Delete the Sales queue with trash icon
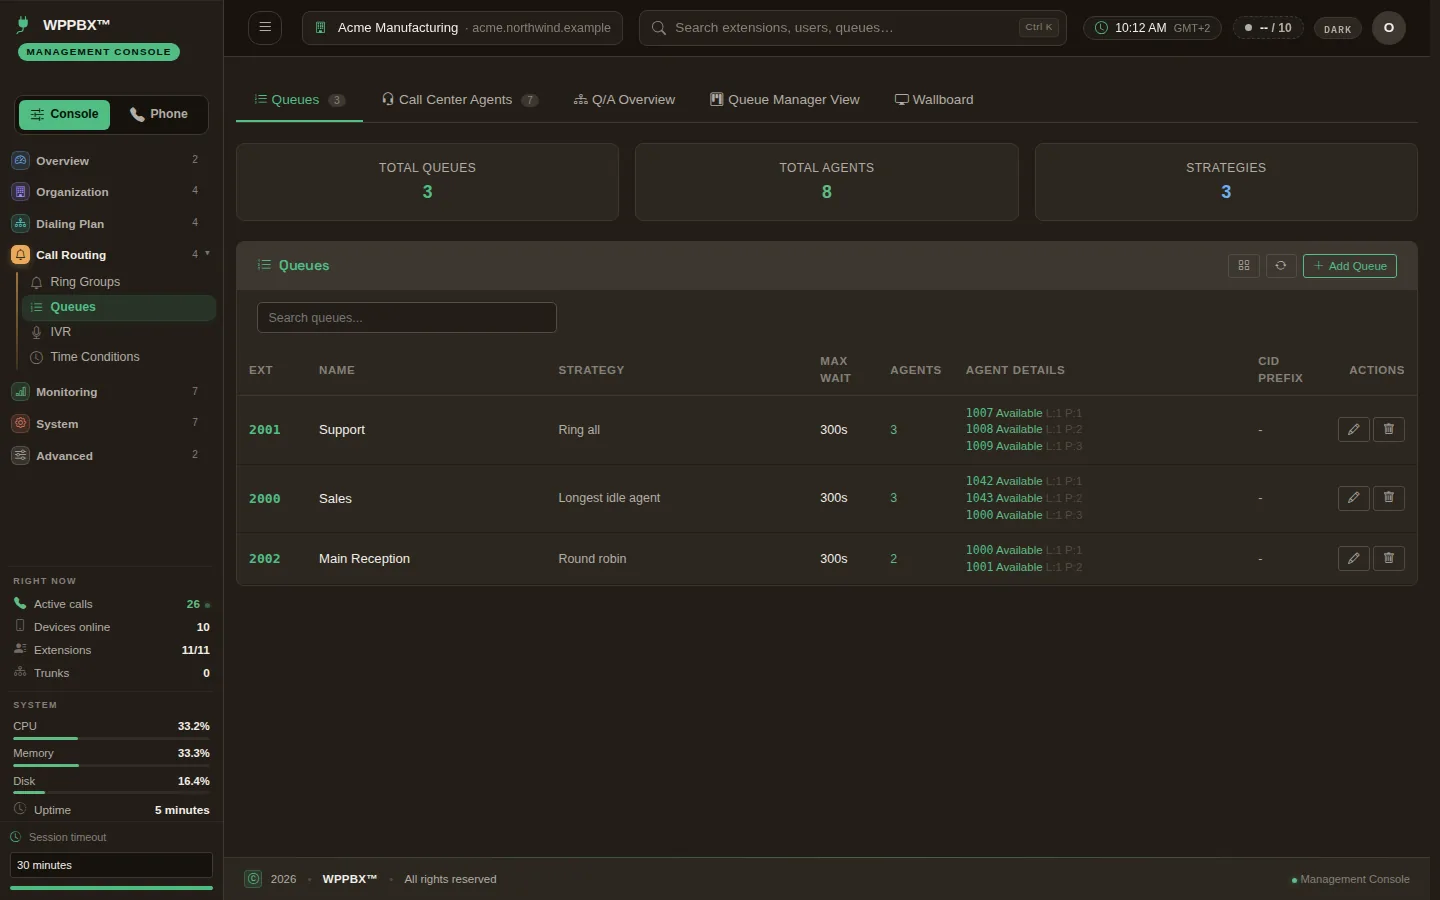The height and width of the screenshot is (900, 1440). click(x=1388, y=498)
